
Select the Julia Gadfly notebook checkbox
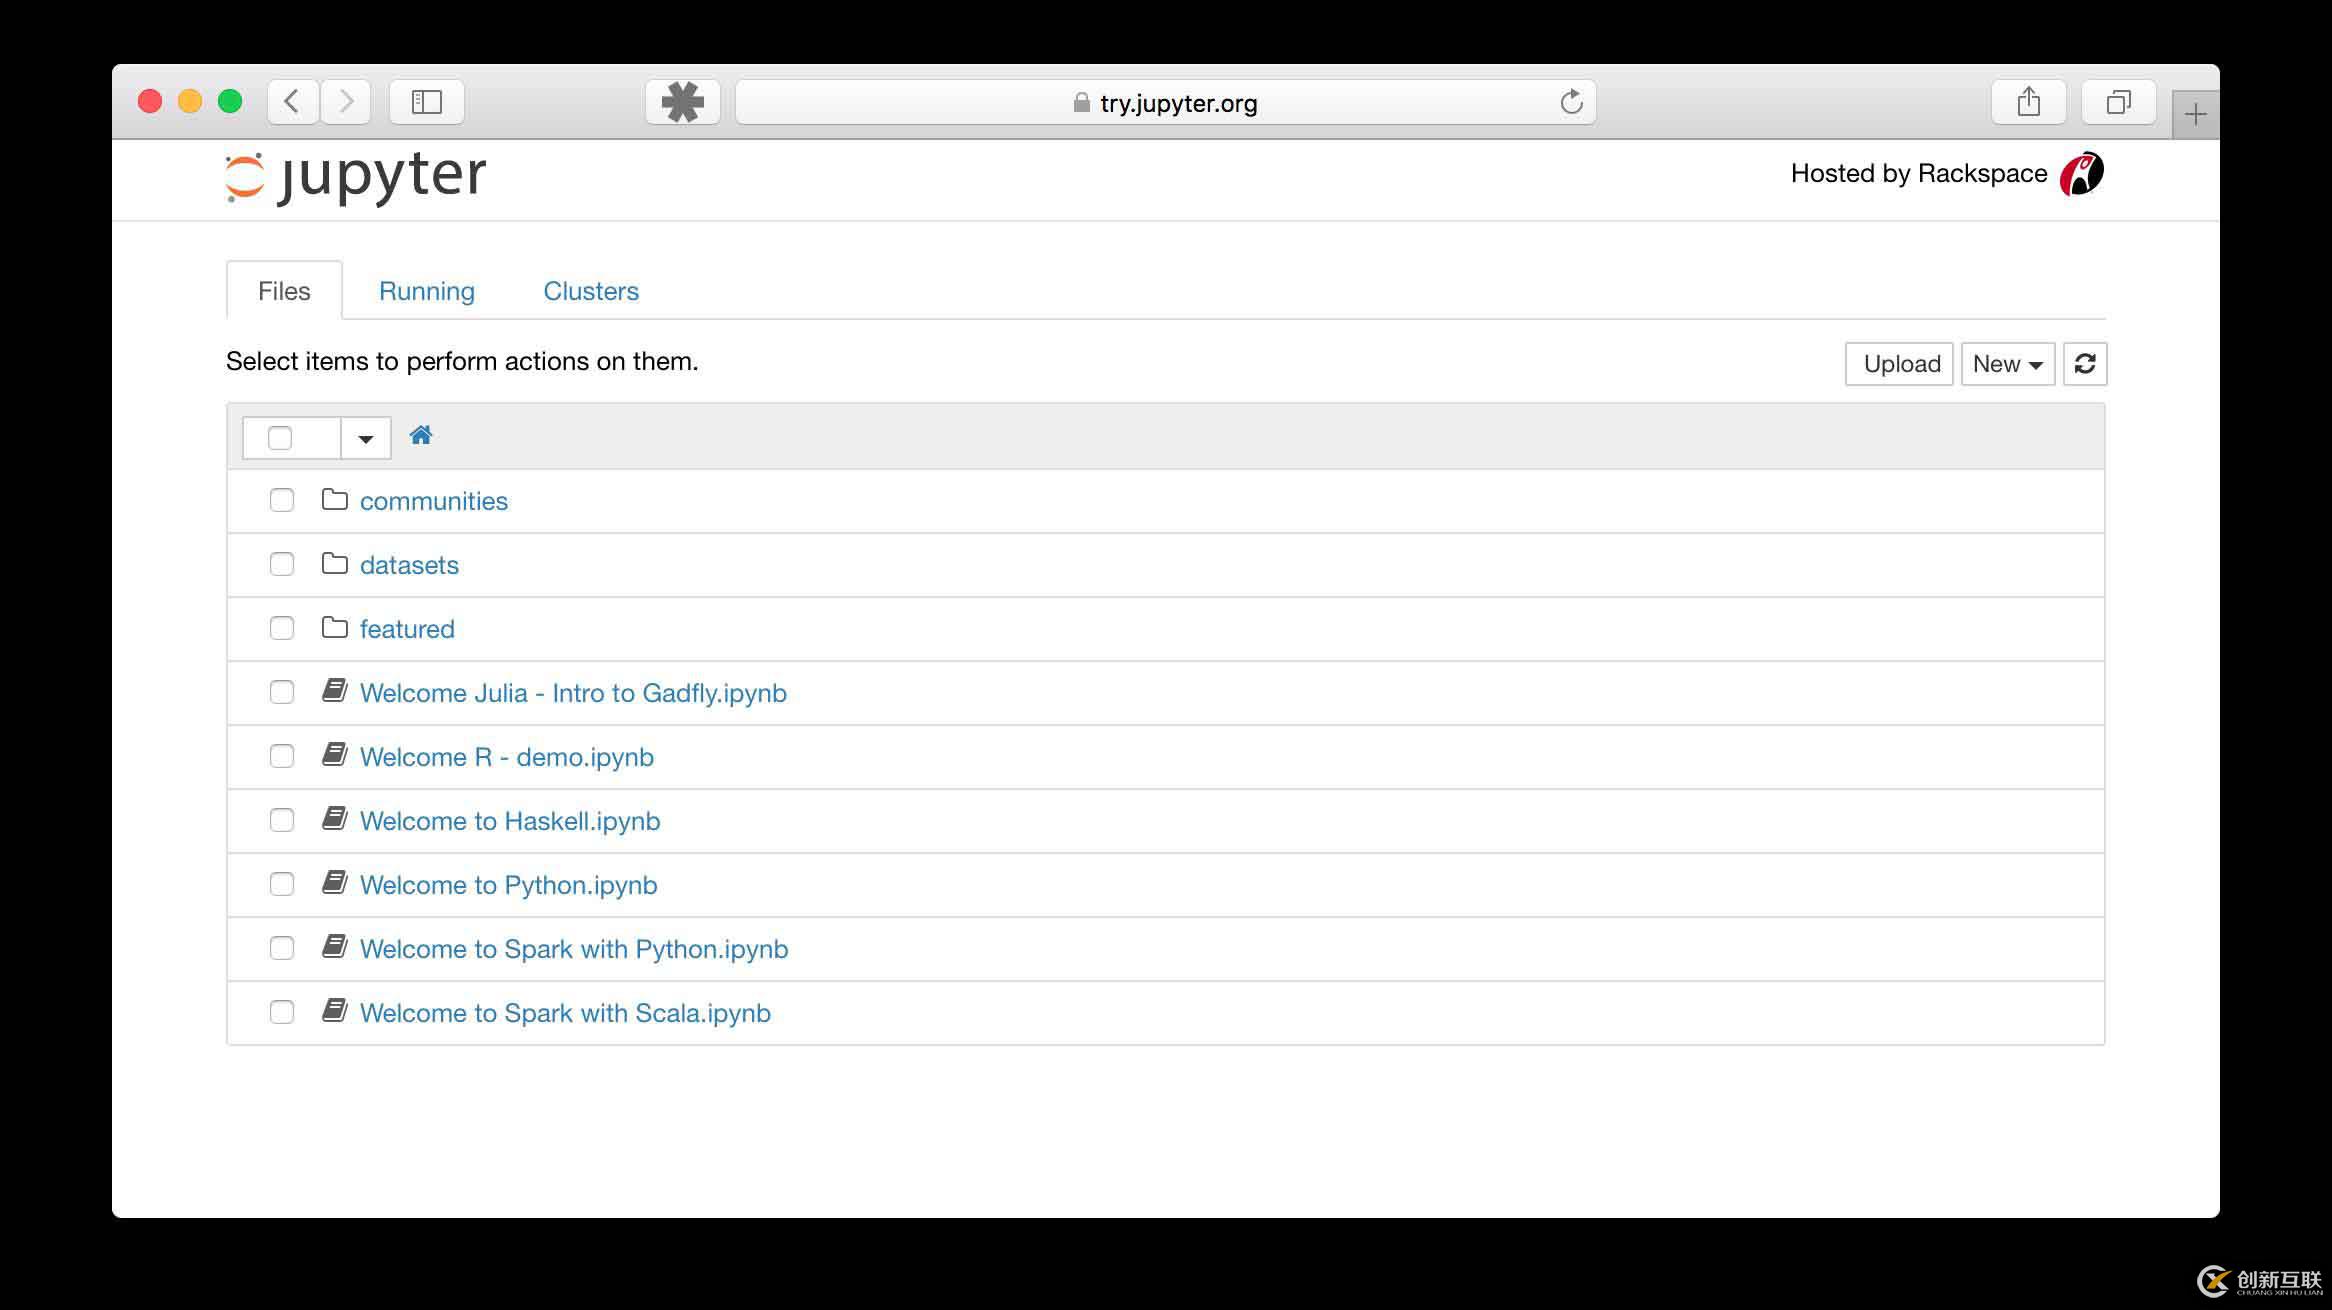[282, 692]
